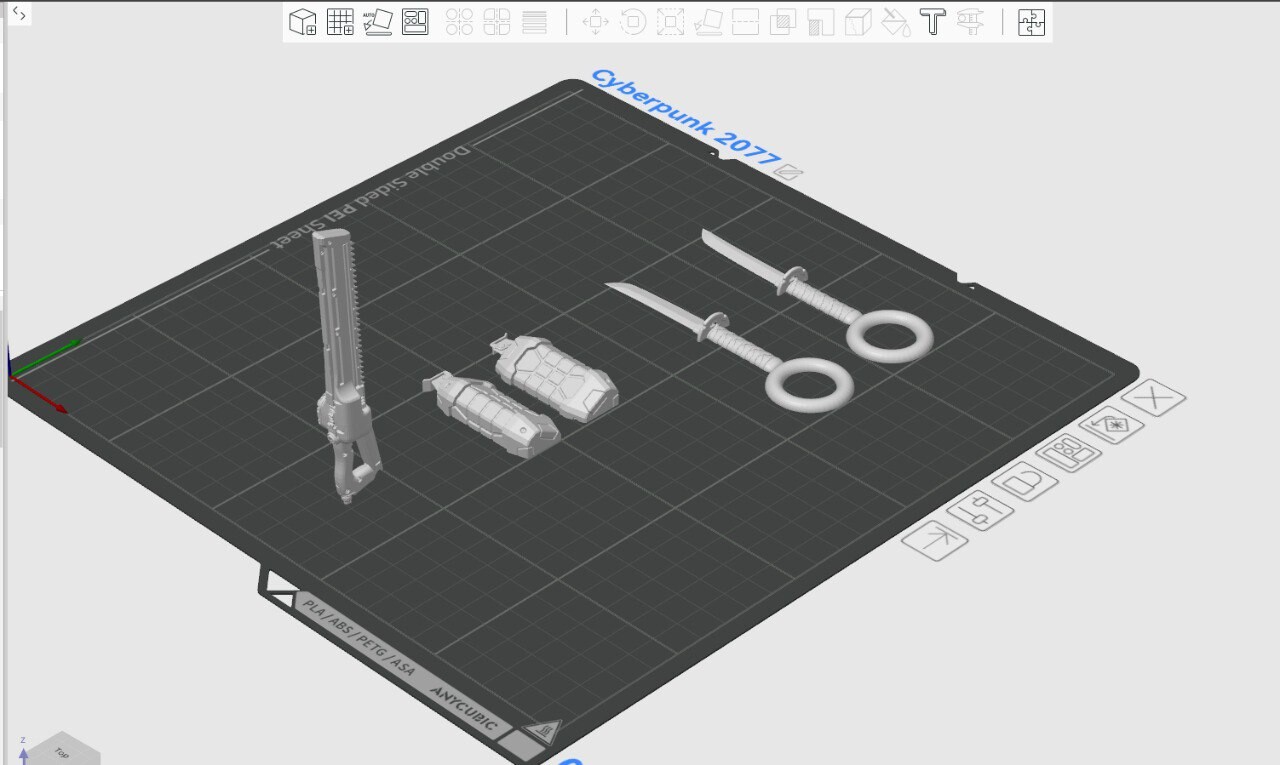Auto orient objects from the top toolbar

[378, 22]
